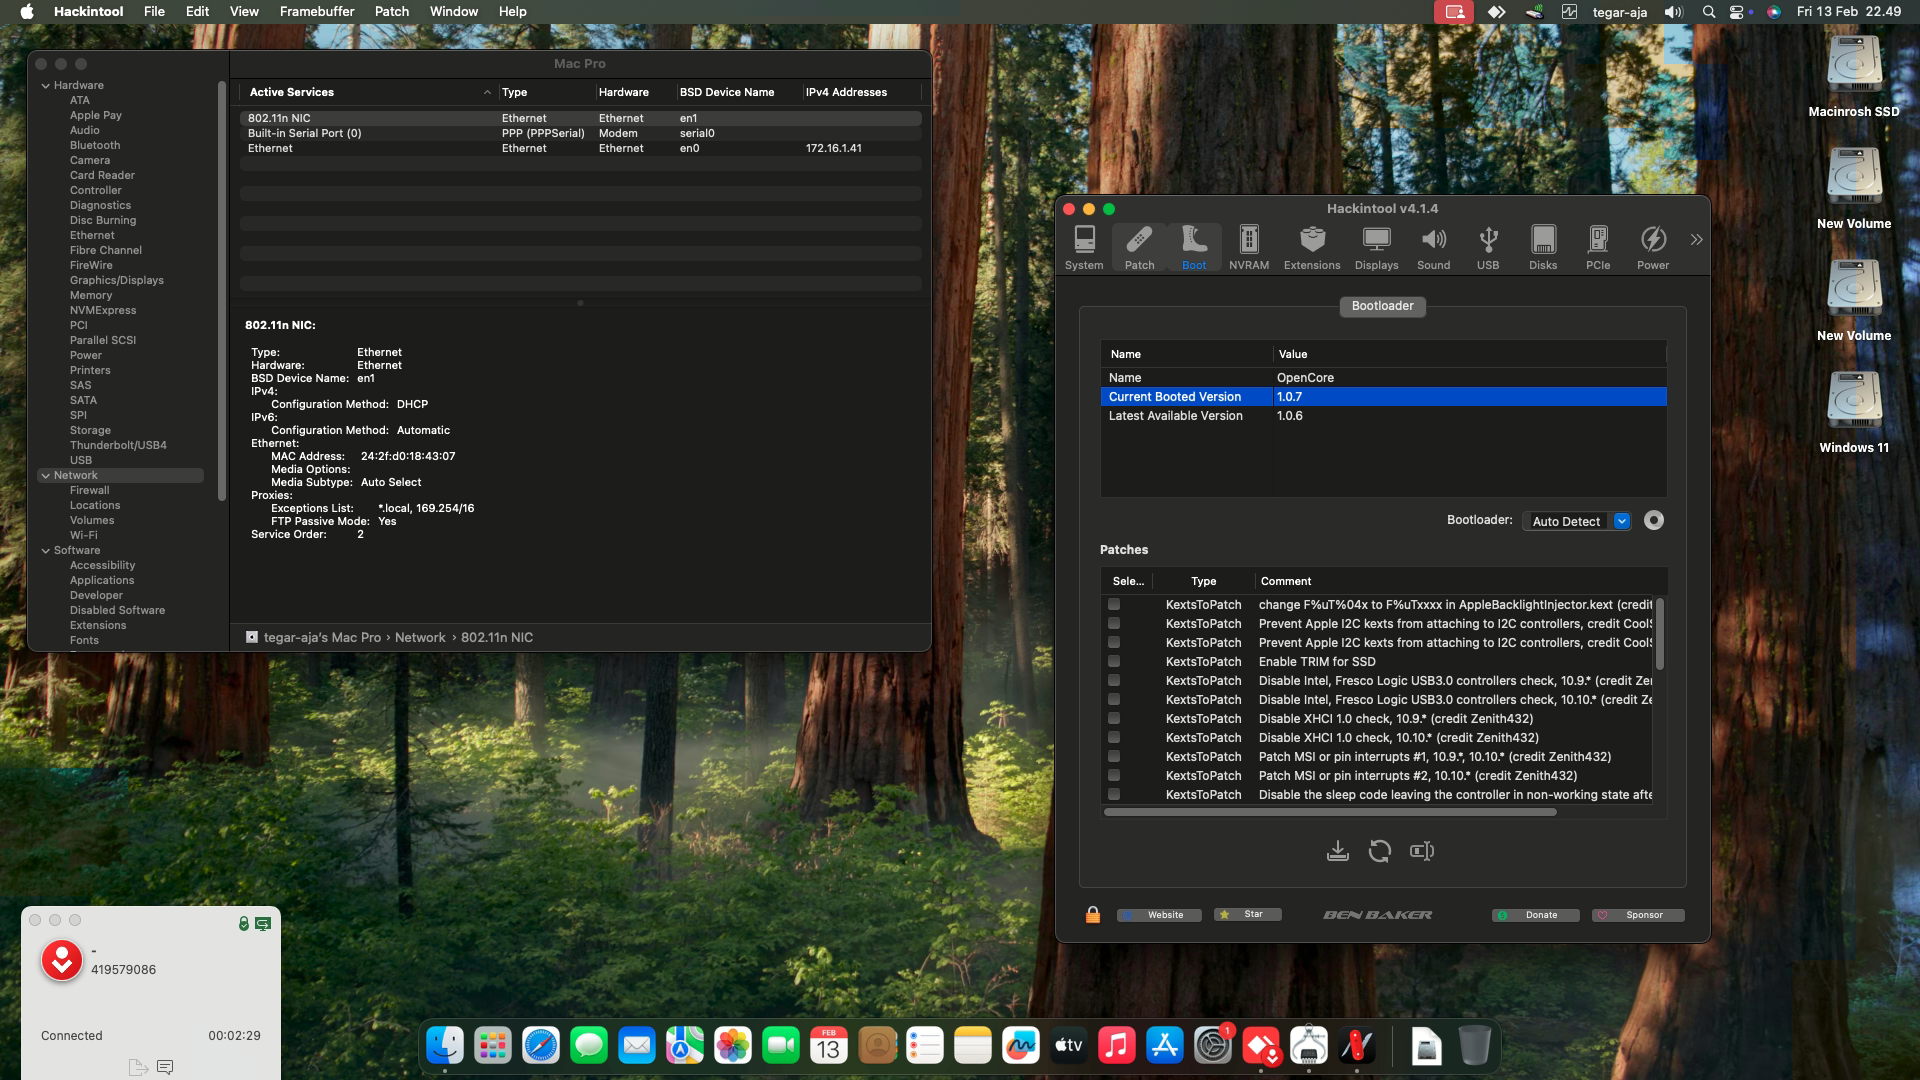Check Patch MSI or pin interrupts #1
The width and height of the screenshot is (1920, 1080).
[1114, 756]
